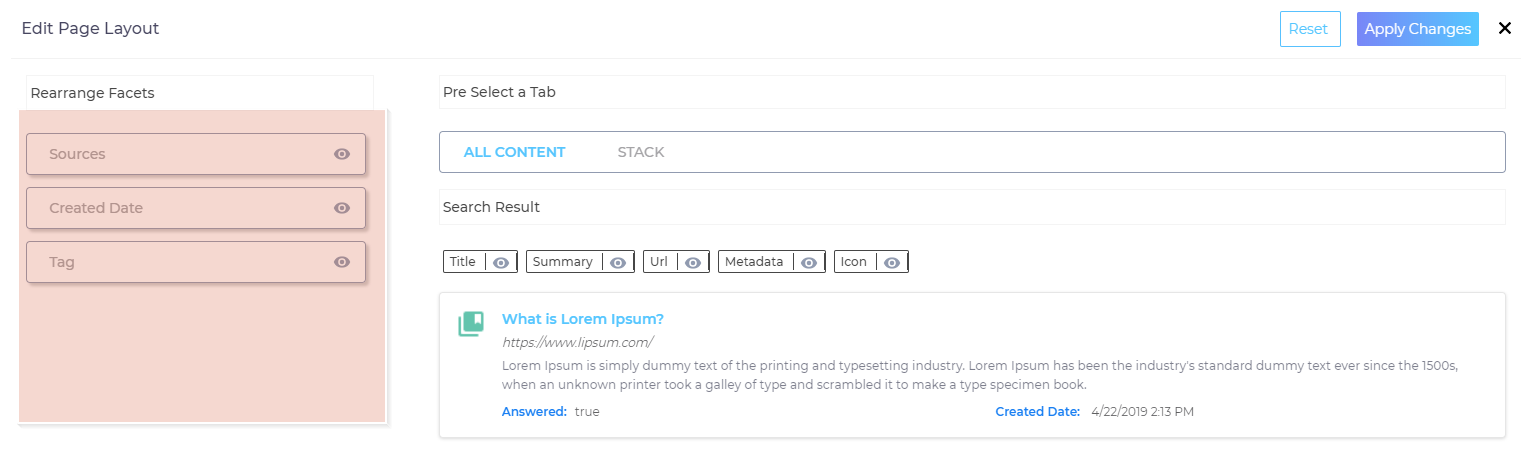Apply Changes to the page layout
This screenshot has width=1530, height=459.
pos(1417,29)
